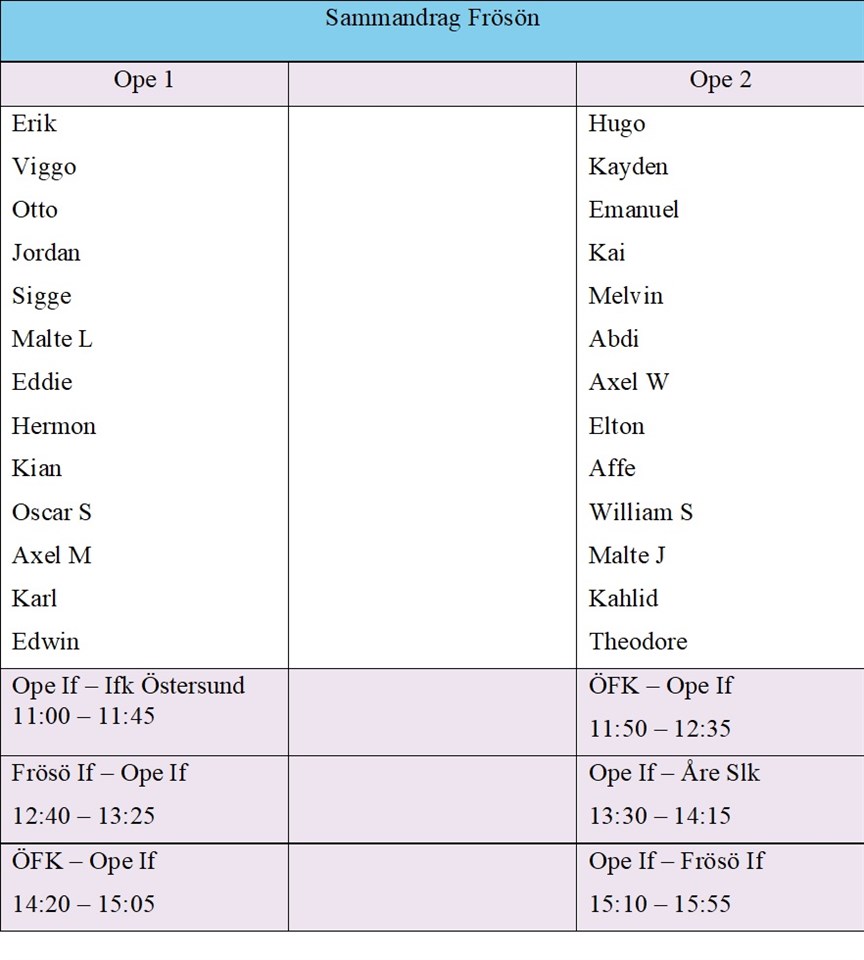
Task: Select William S in the Ope 2 list
Action: (x=641, y=512)
